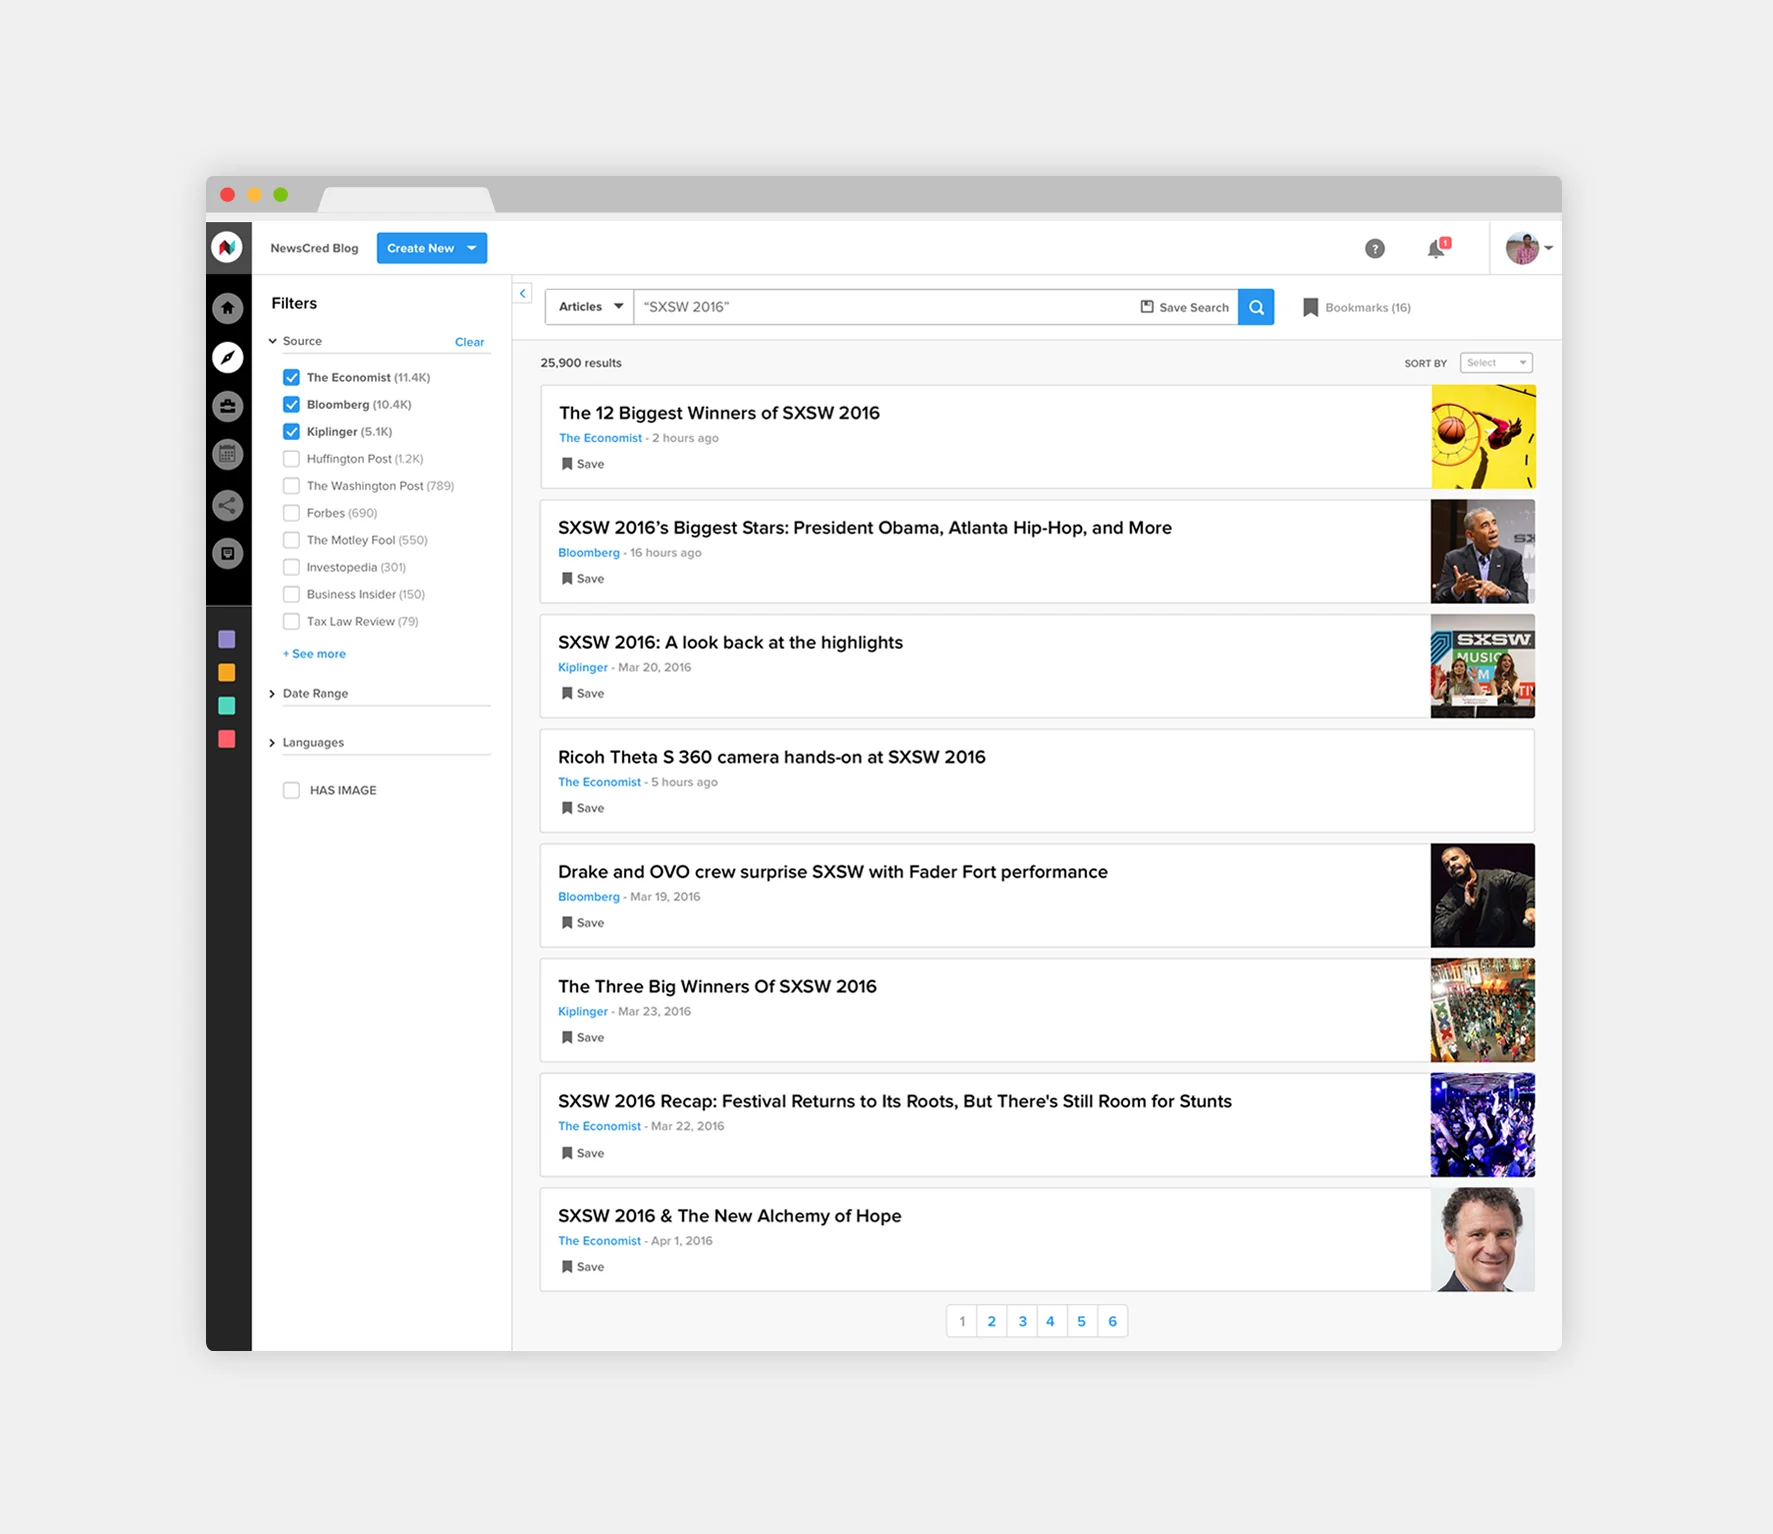Click the browser tab at the top

coord(406,198)
